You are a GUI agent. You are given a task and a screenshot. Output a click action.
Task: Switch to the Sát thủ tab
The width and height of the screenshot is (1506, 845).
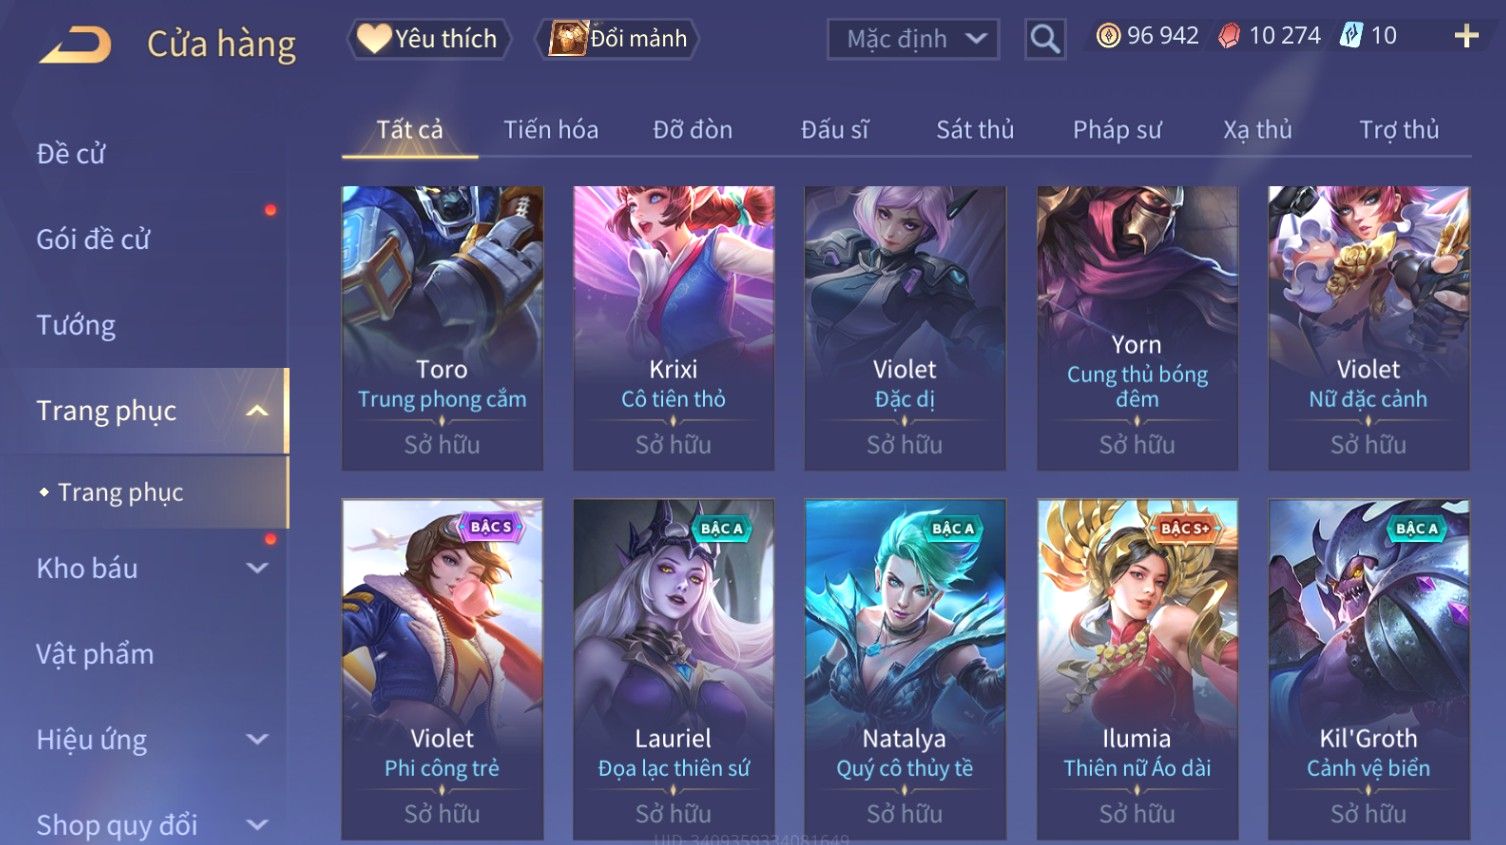975,130
